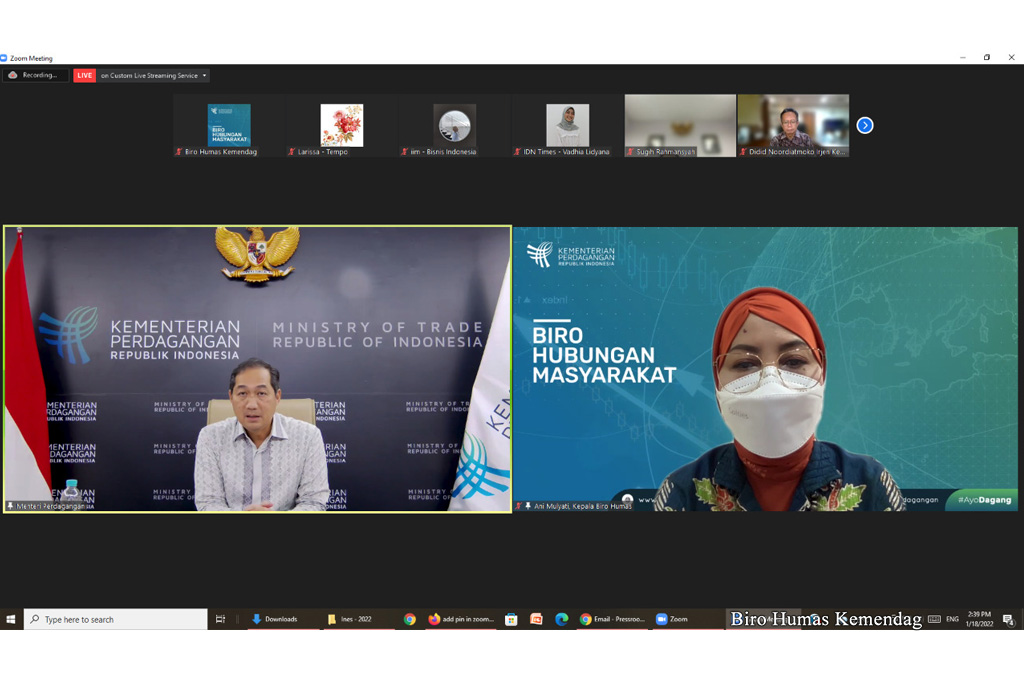Show next participants with the blue arrow
This screenshot has width=1024, height=682.
865,125
